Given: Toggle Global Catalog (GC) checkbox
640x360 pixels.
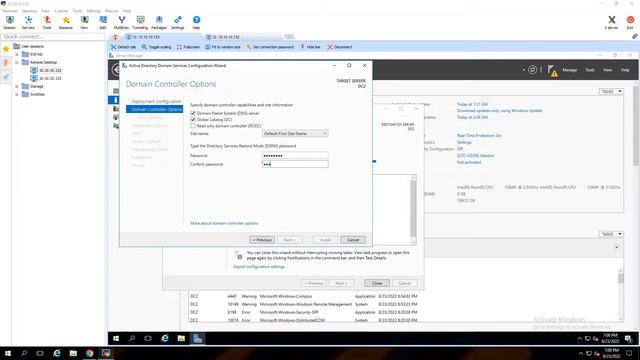Looking at the screenshot, I should pos(193,120).
